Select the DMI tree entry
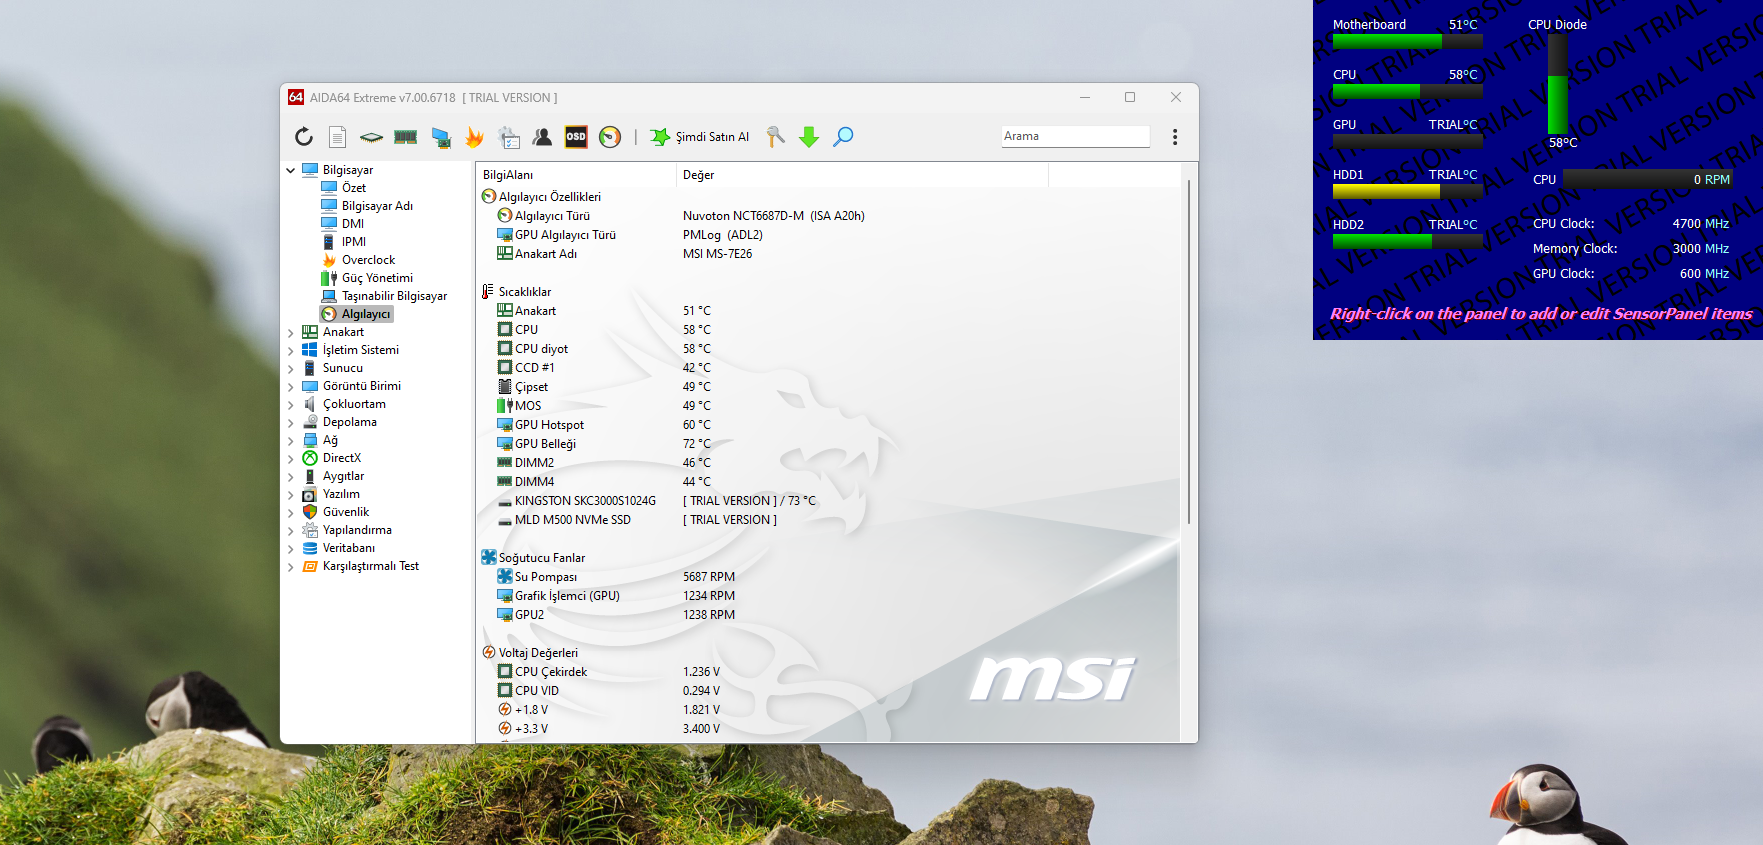 (352, 224)
